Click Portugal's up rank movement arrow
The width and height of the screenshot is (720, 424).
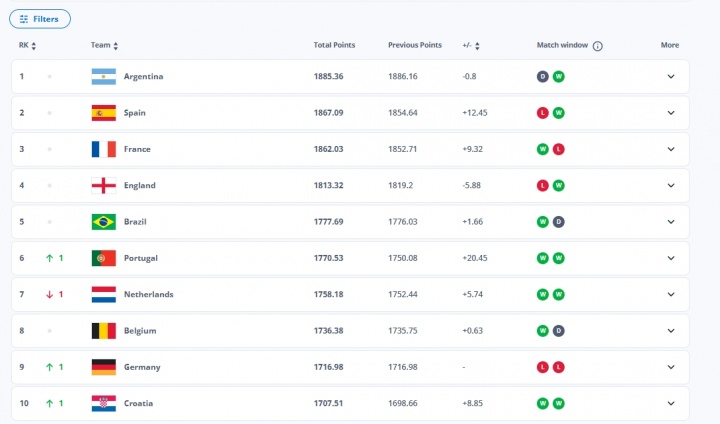pyautogui.click(x=48, y=258)
